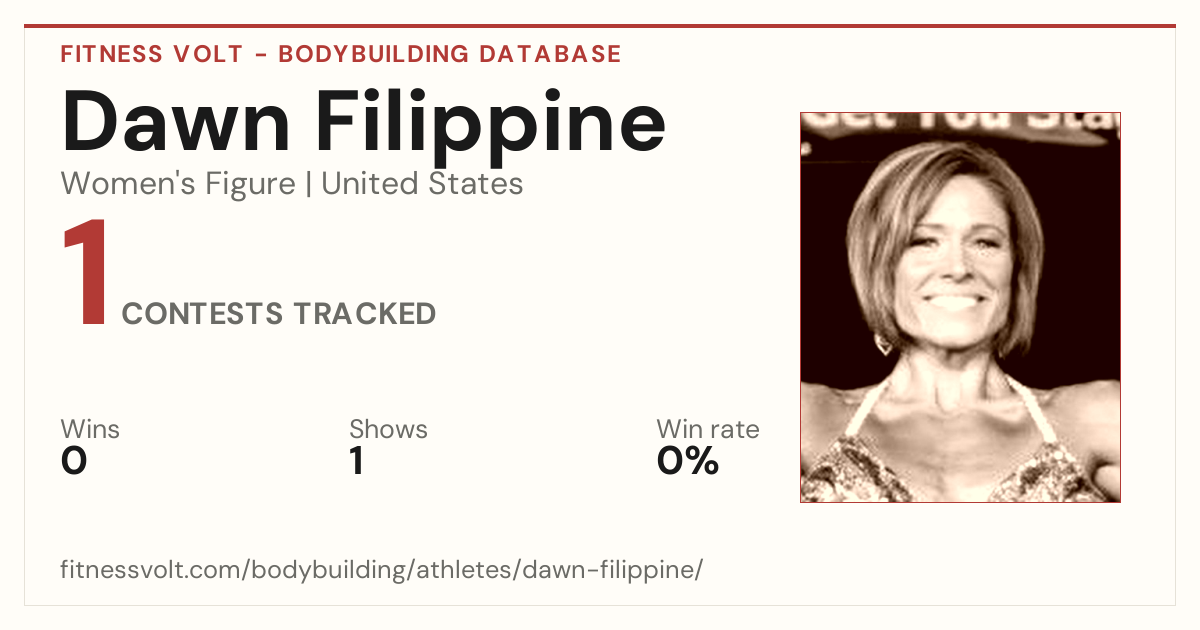Select the Women's Figure division text
Viewport: 1200px width, 630px height.
pyautogui.click(x=178, y=184)
